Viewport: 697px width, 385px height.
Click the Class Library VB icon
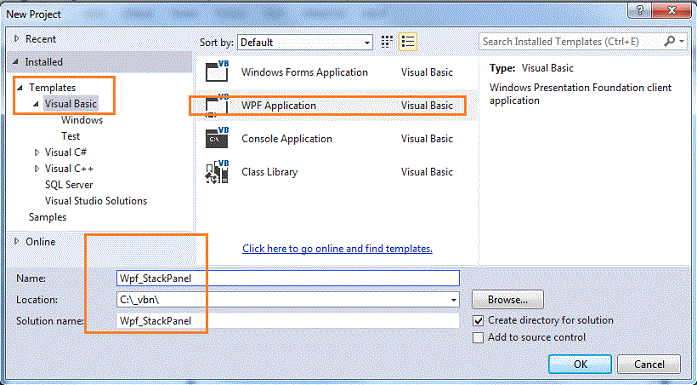click(x=217, y=172)
